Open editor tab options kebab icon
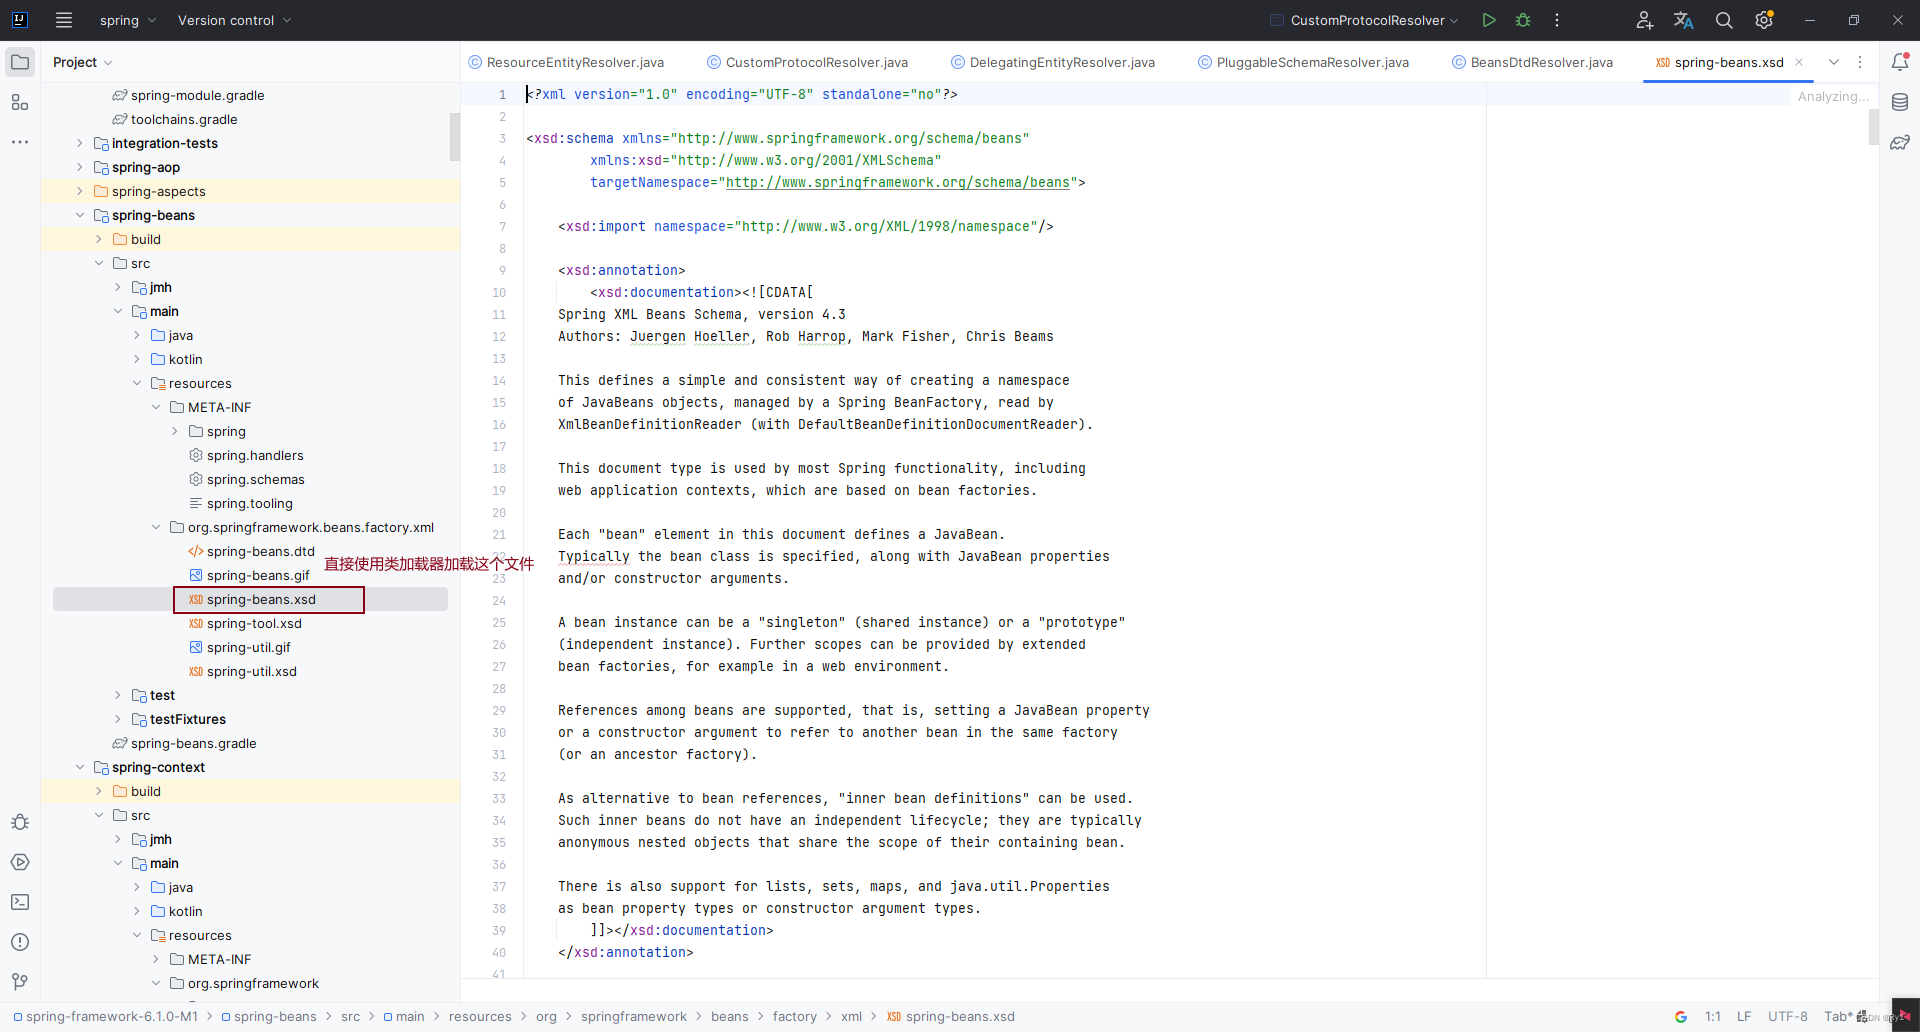This screenshot has width=1920, height=1032. pos(1860,62)
